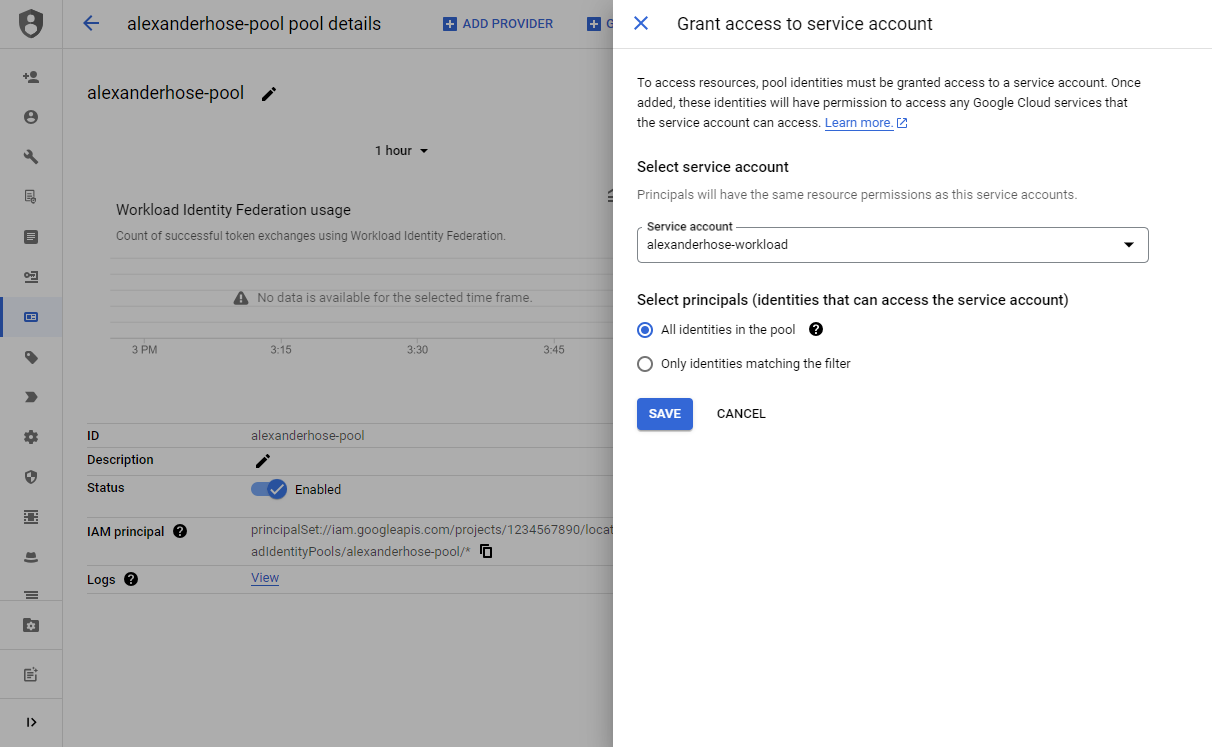Choose 'Only identities matching the filter'
Viewport: 1212px width, 747px height.
pos(645,363)
